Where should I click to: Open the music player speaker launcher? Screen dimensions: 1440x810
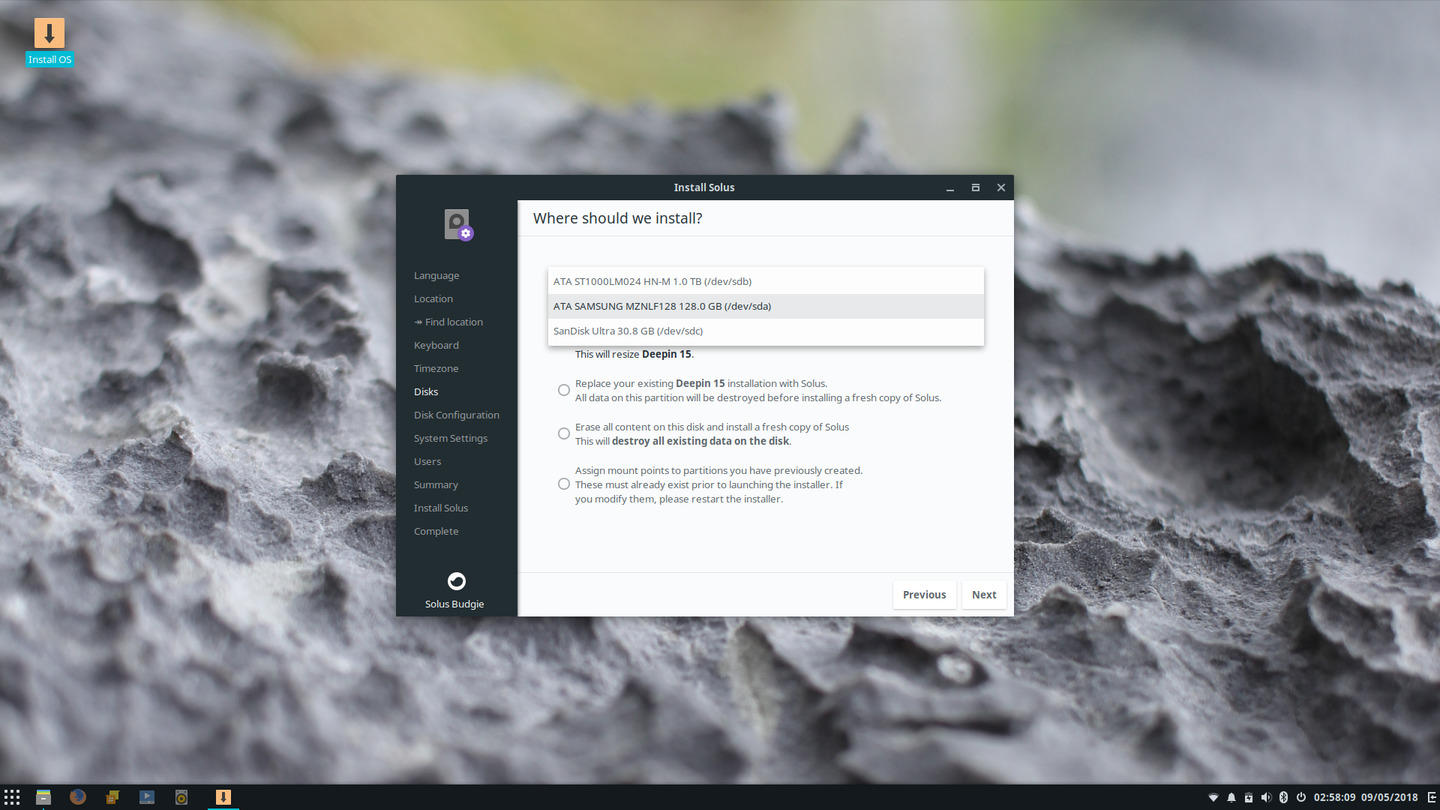click(181, 797)
